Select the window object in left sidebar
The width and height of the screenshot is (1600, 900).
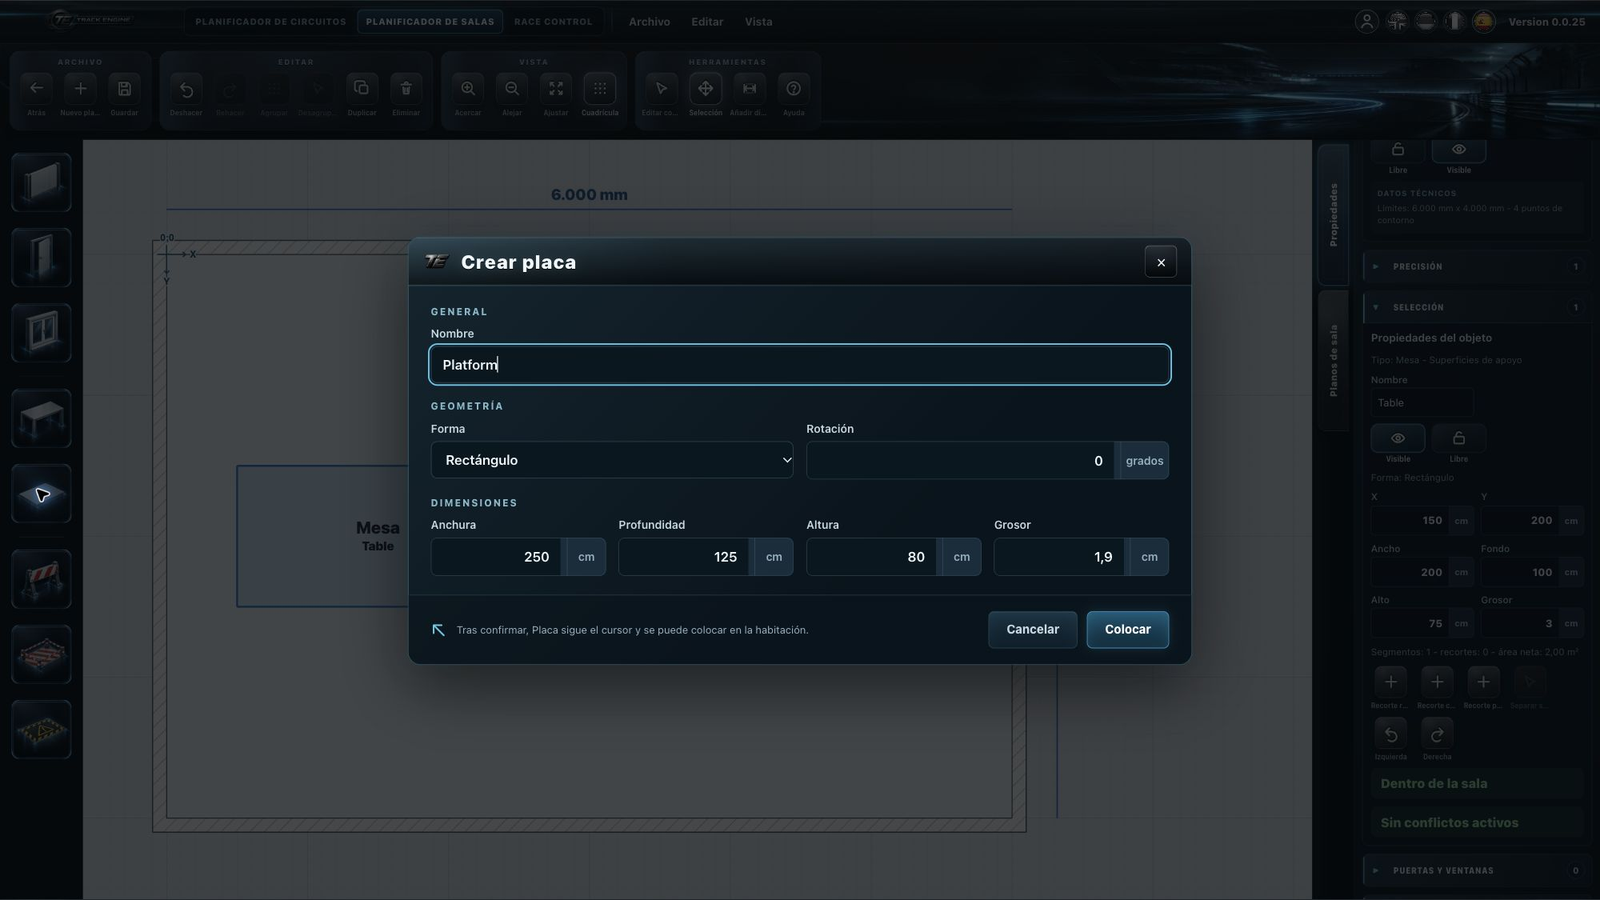pos(41,332)
